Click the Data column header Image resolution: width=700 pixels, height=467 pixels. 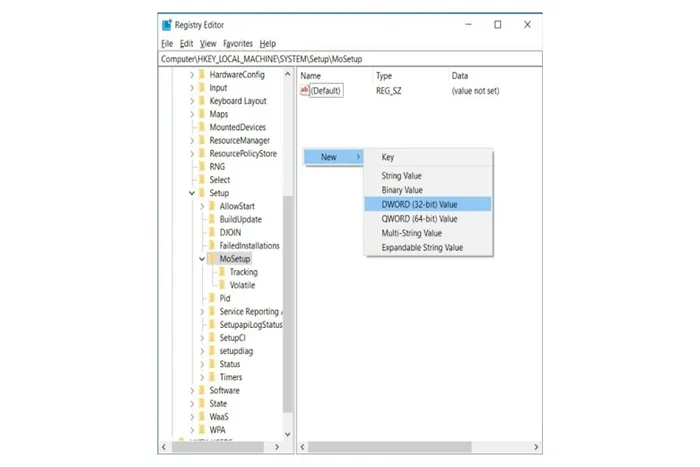point(460,76)
